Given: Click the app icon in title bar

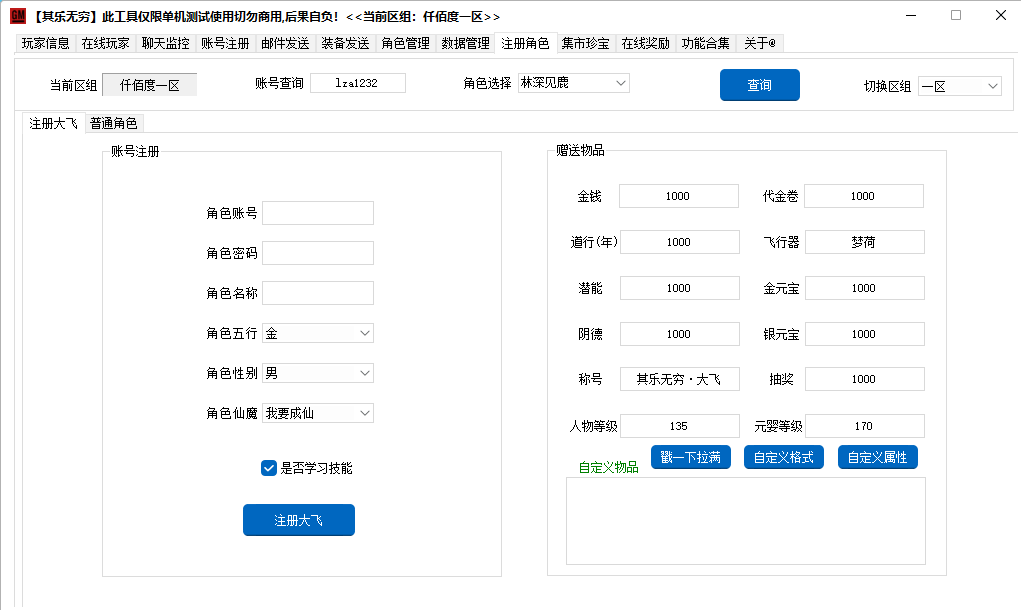Looking at the screenshot, I should pyautogui.click(x=17, y=16).
